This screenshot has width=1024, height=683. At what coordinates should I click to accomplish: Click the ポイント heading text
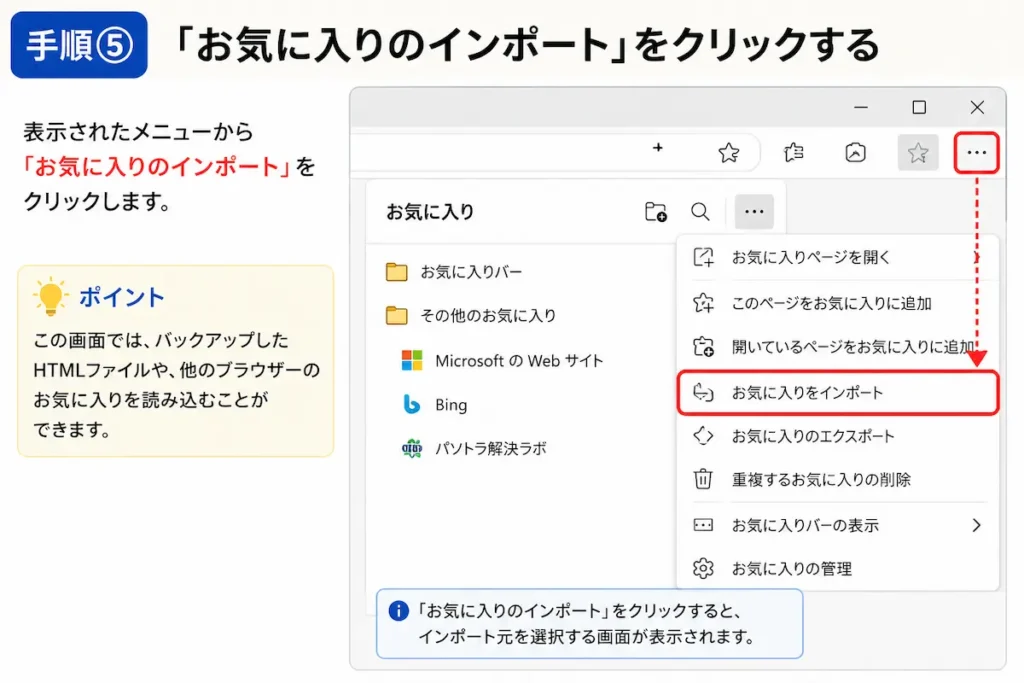click(122, 297)
